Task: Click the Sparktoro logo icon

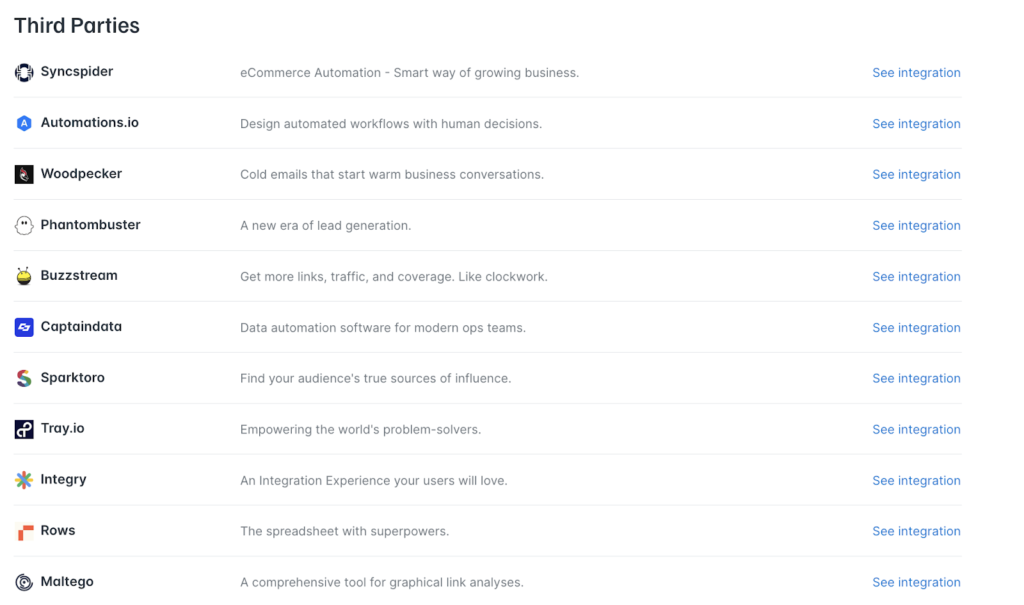Action: coord(22,378)
